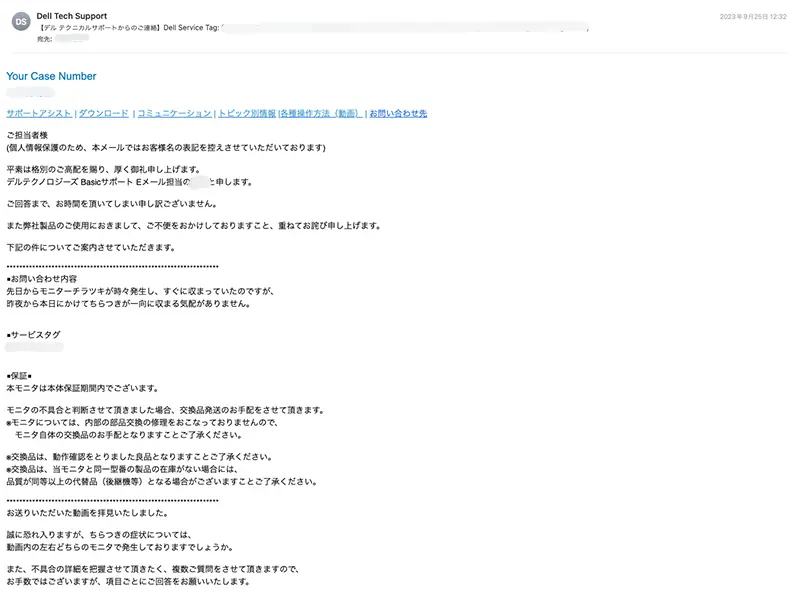Image resolution: width=802 pixels, height=600 pixels.
Task: Click the line starting ※モニタについては、内部の部品交換
Action: click(x=143, y=423)
